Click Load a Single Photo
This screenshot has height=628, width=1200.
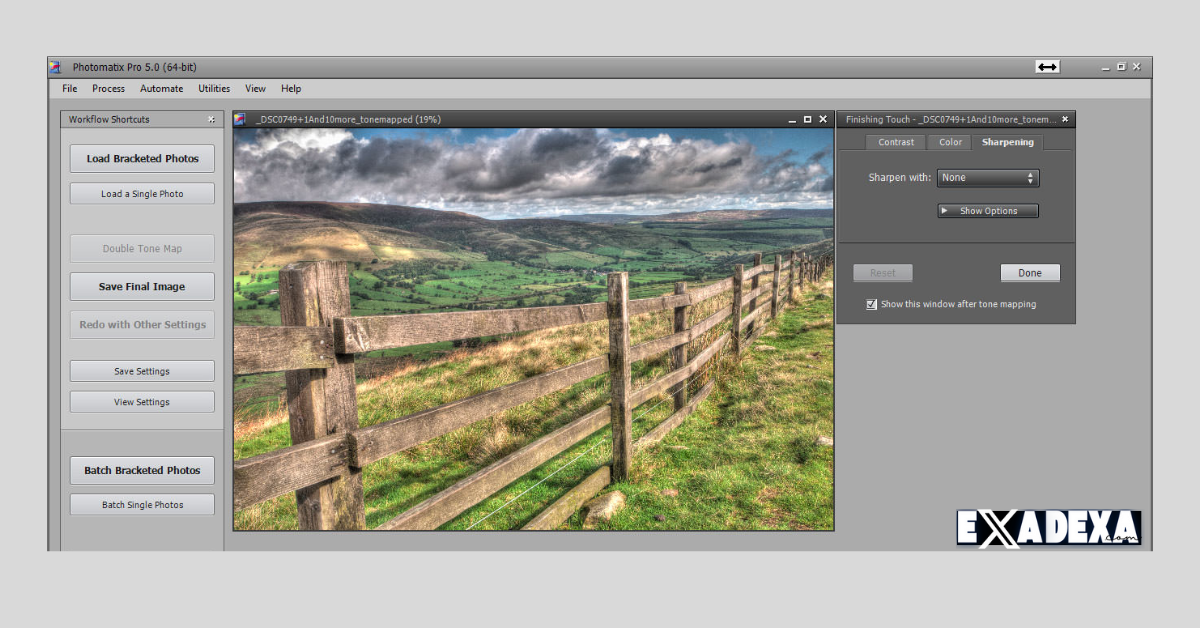tap(141, 193)
